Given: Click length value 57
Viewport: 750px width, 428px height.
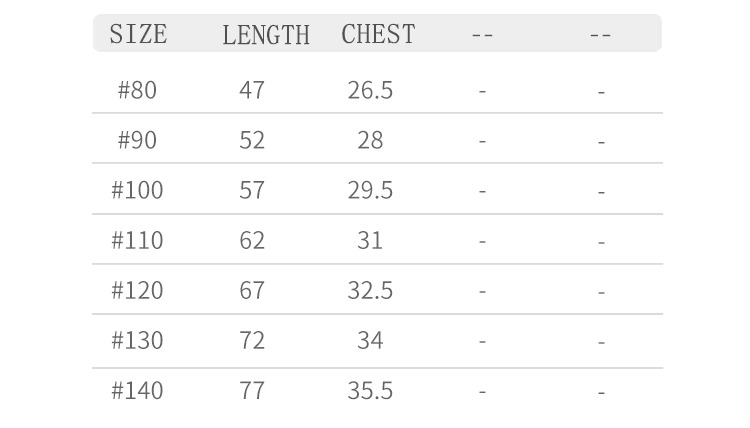Looking at the screenshot, I should (252, 190).
